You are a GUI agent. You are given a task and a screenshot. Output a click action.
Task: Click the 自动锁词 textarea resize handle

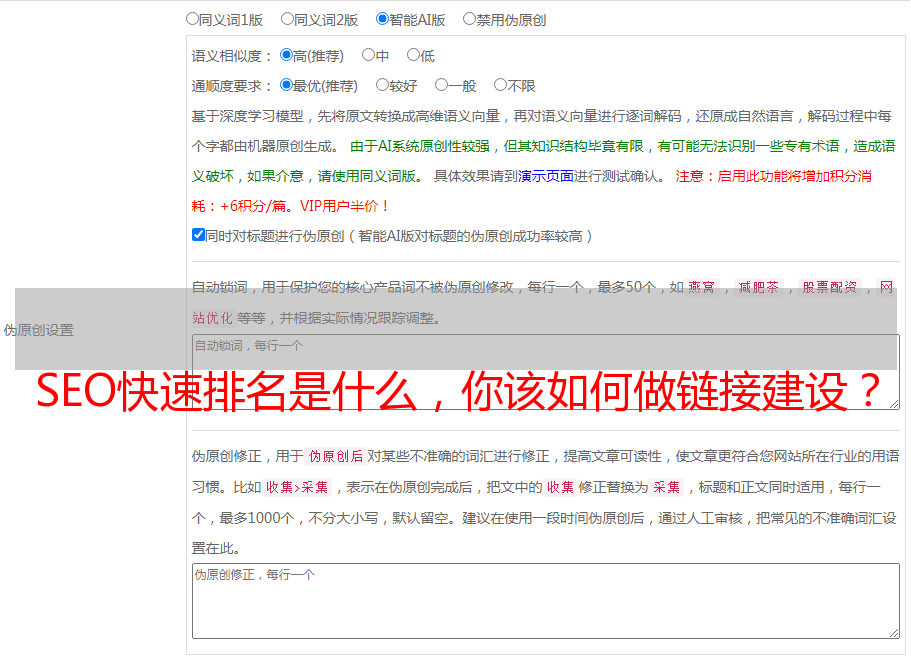point(894,404)
